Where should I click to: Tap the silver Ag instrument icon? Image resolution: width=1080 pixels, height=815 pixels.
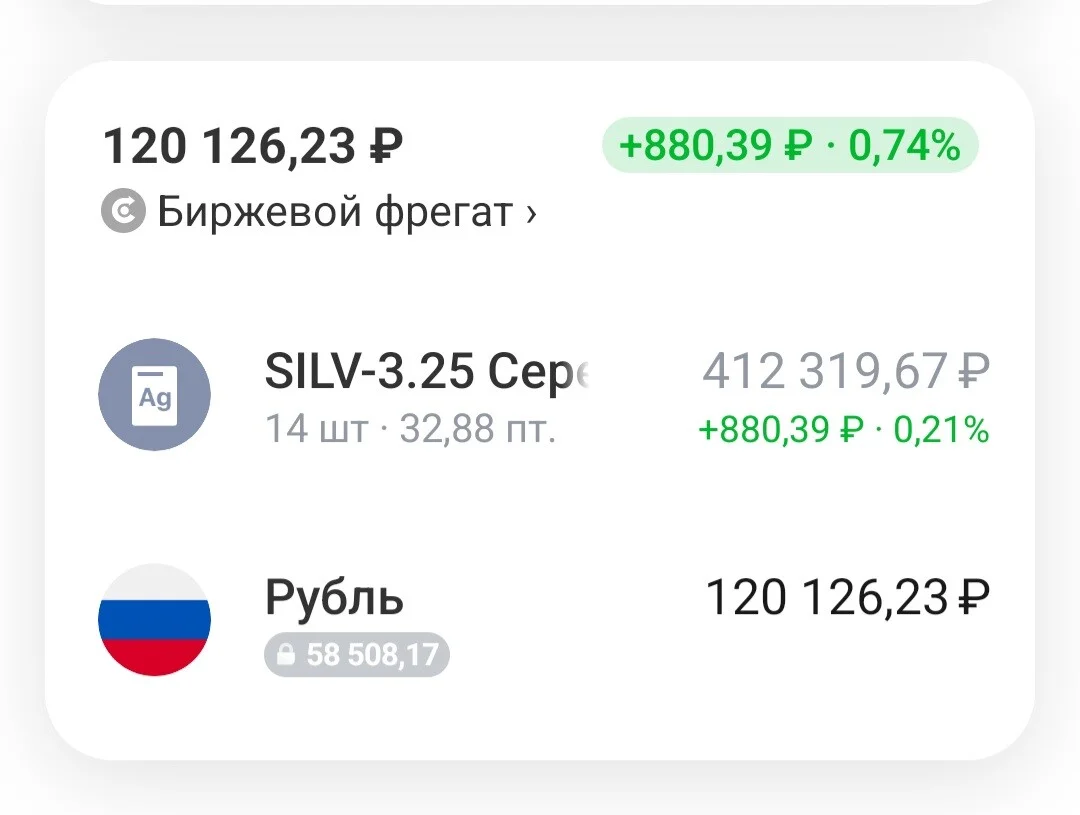[x=154, y=395]
